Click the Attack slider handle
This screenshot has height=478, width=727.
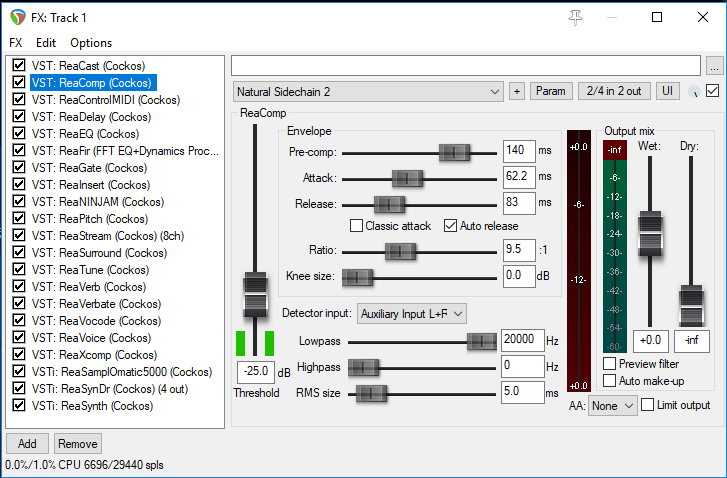click(407, 178)
